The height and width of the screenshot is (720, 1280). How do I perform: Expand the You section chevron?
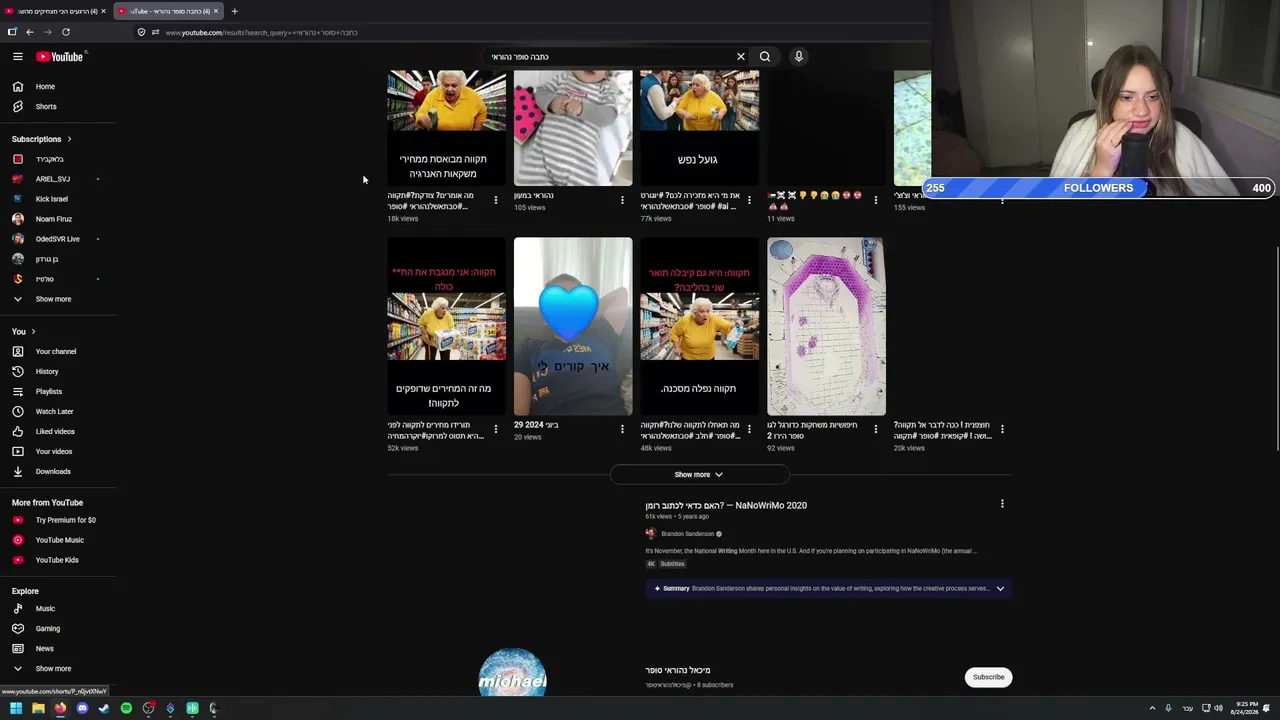[33, 332]
